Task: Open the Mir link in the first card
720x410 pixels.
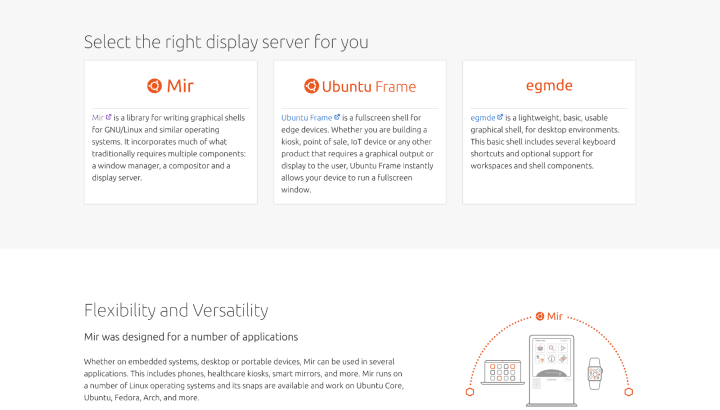Action: (97, 118)
